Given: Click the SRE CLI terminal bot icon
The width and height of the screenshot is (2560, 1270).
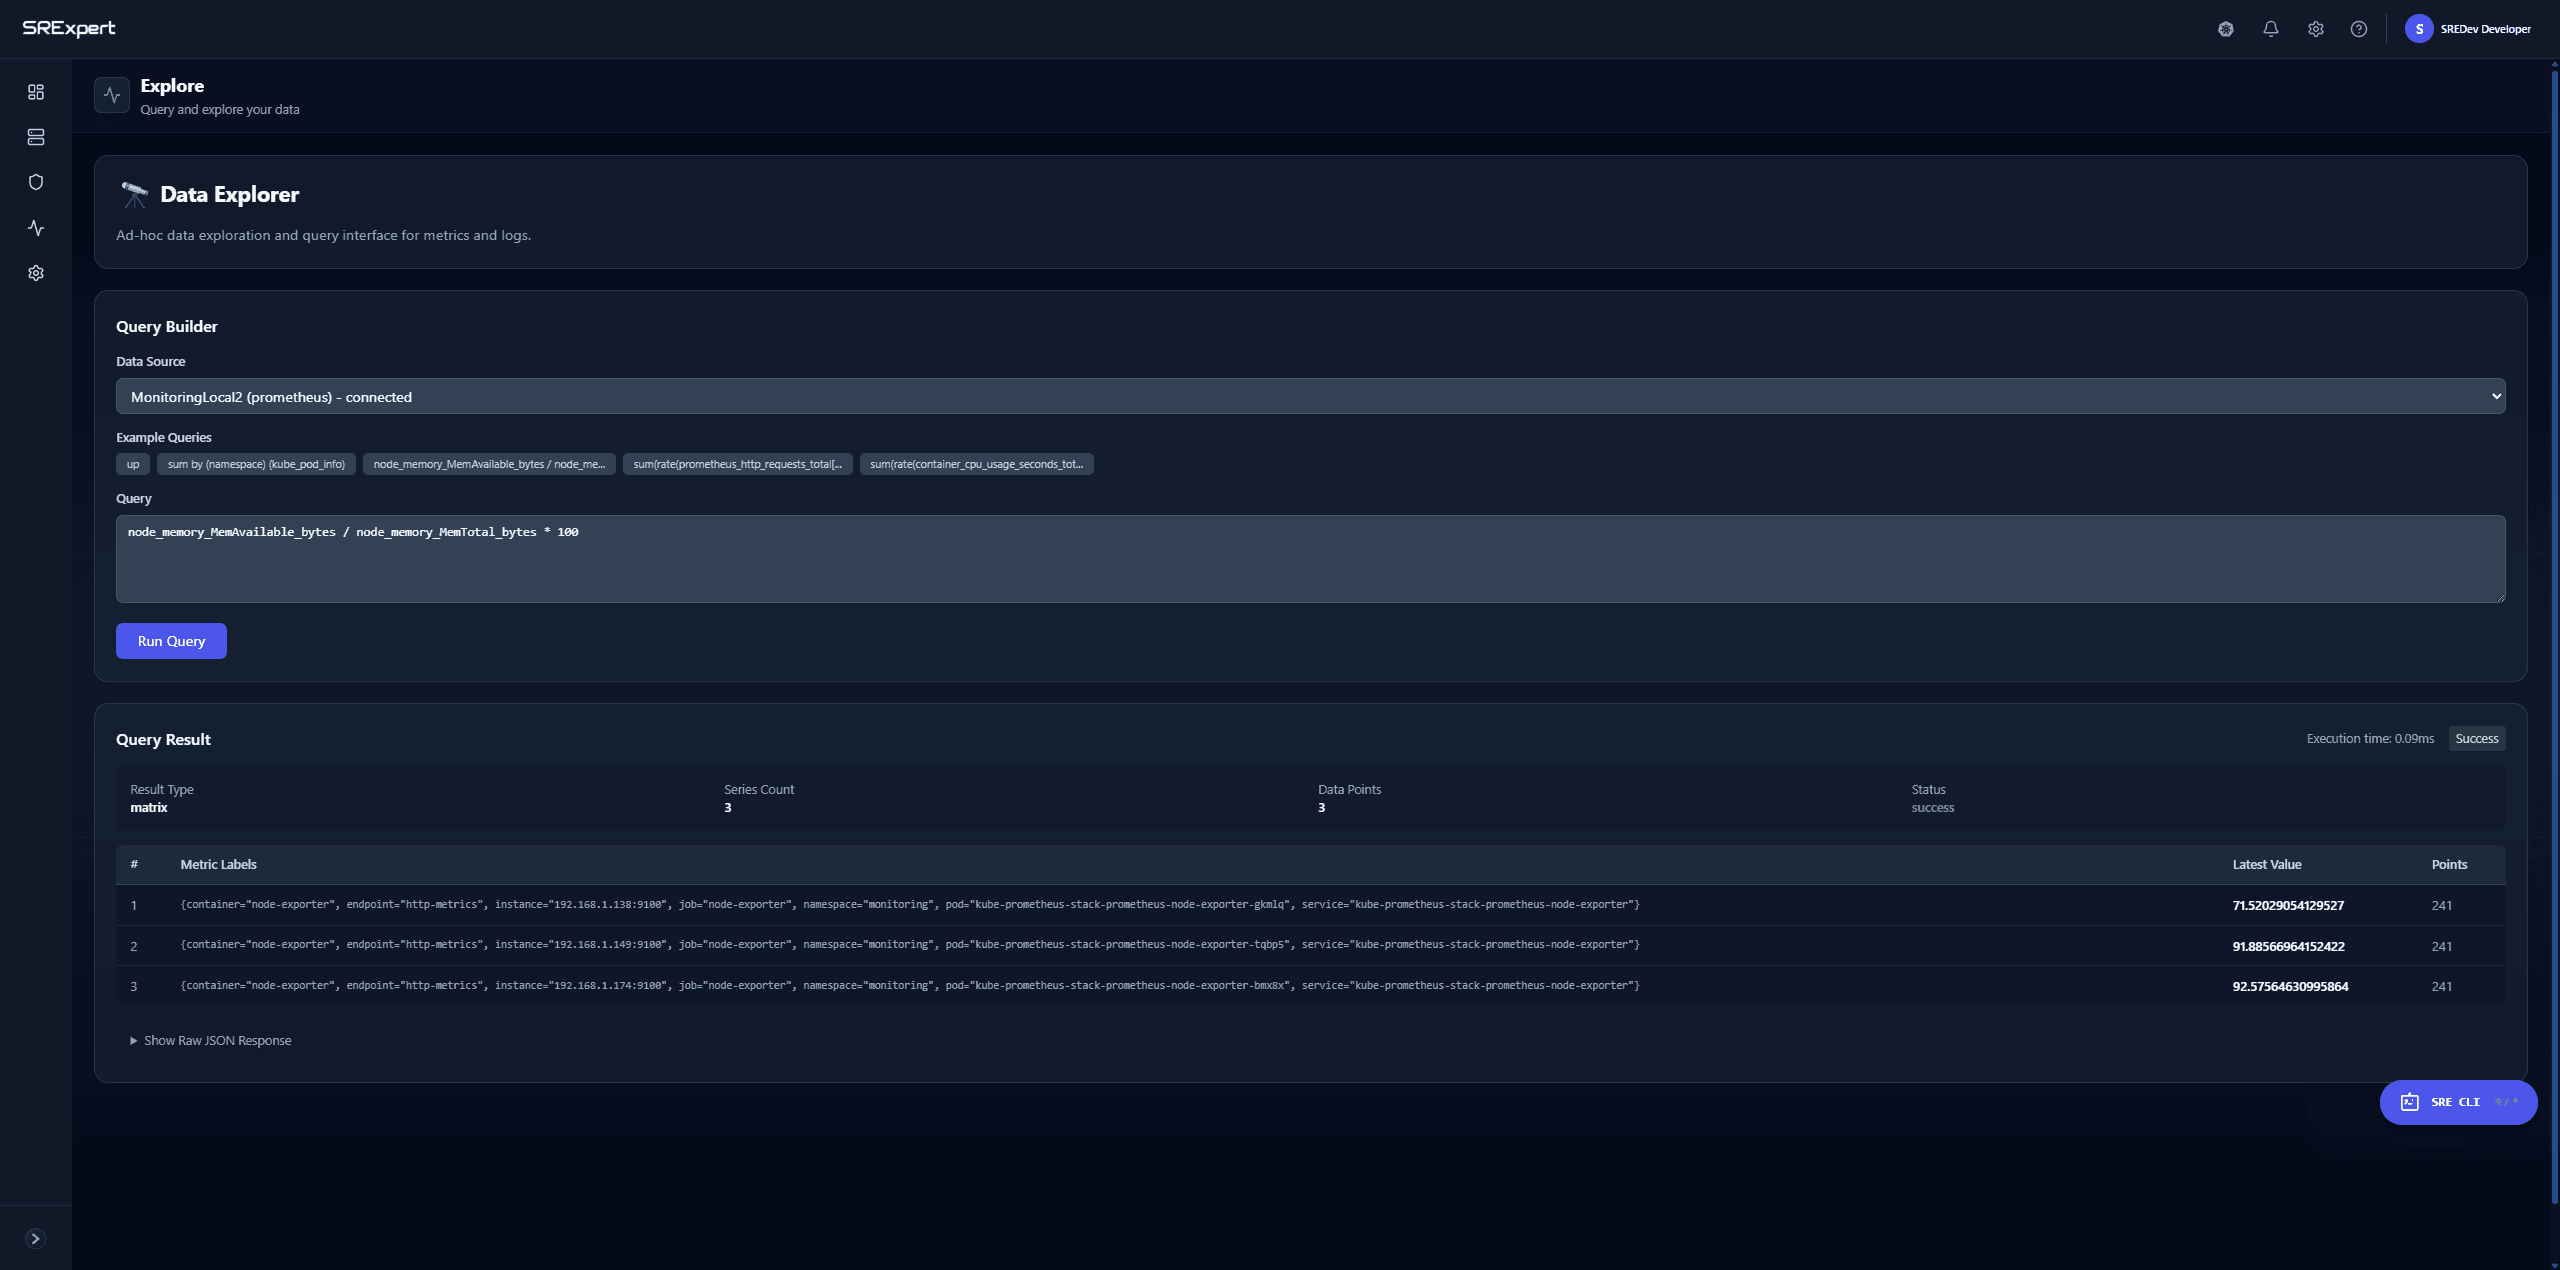Looking at the screenshot, I should (x=2410, y=1102).
